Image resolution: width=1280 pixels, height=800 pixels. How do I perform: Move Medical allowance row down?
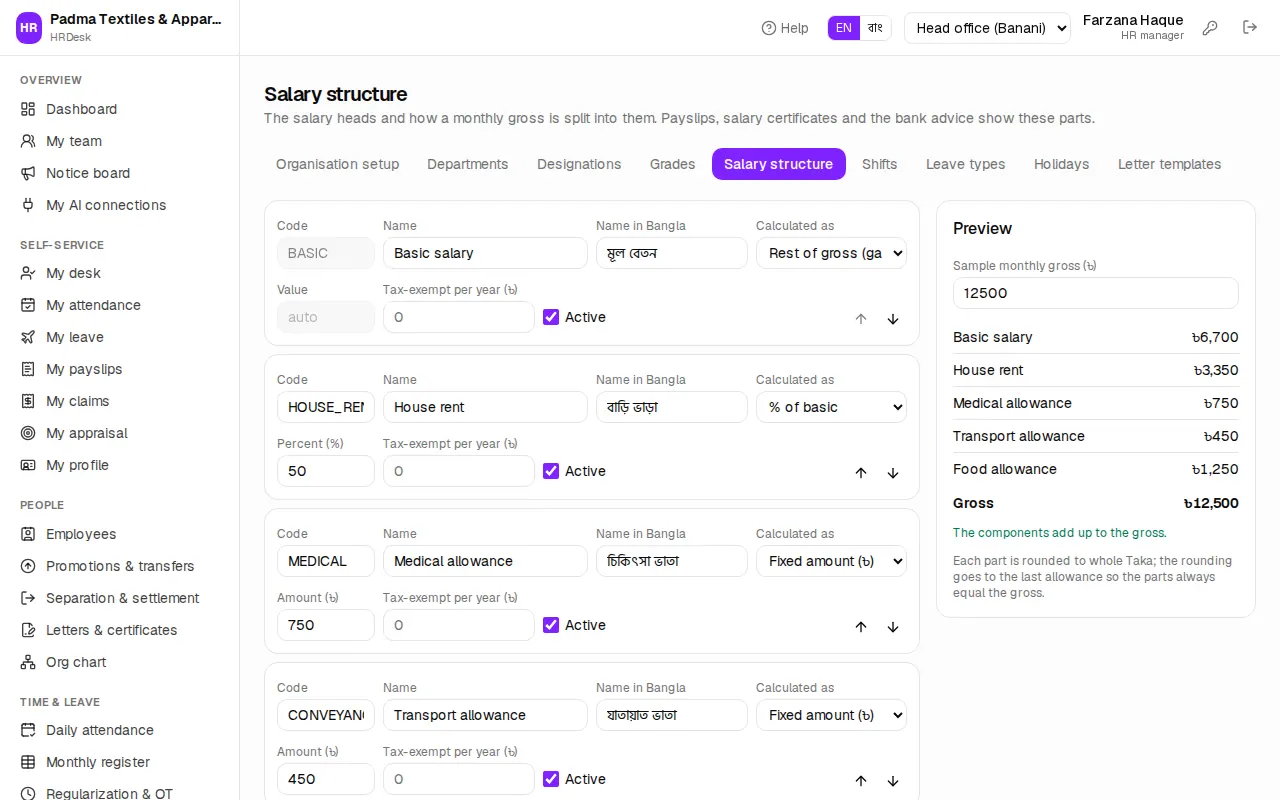(893, 627)
